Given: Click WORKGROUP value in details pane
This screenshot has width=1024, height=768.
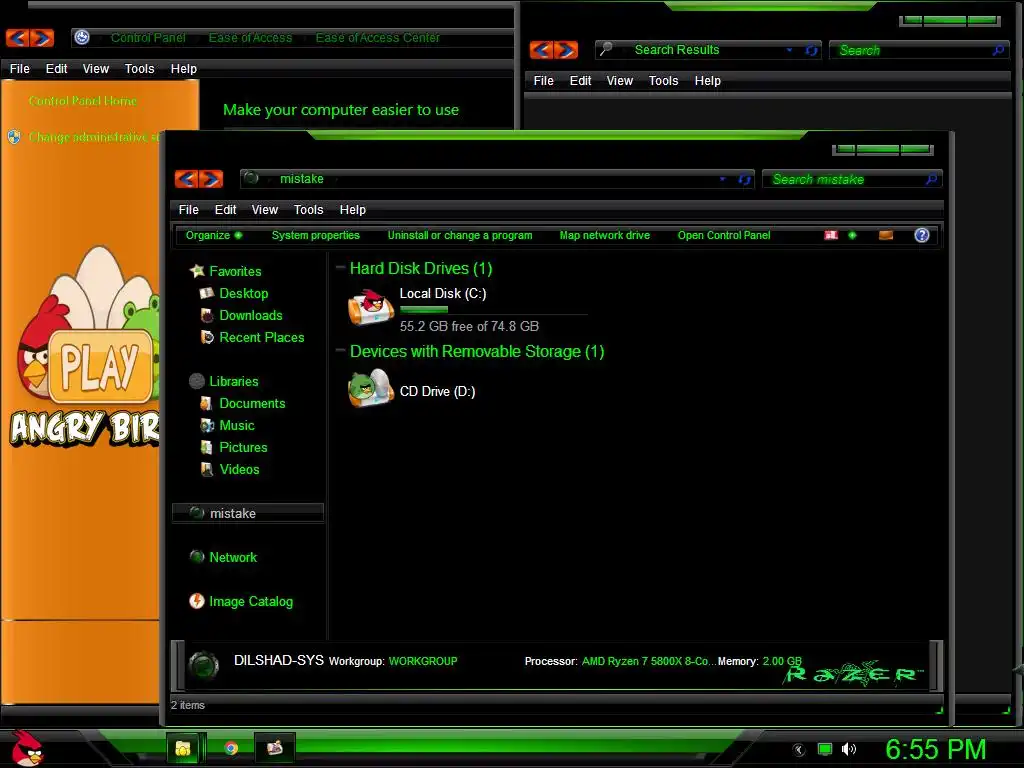Looking at the screenshot, I should click(x=423, y=661).
